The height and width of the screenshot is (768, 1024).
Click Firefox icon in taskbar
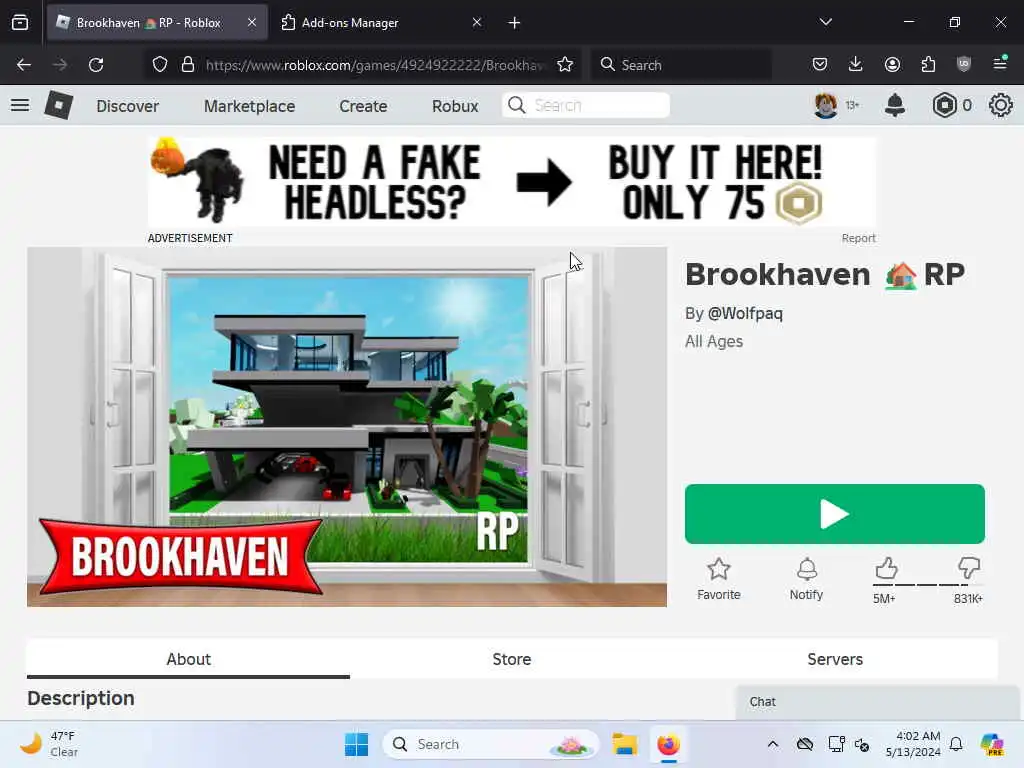668,744
